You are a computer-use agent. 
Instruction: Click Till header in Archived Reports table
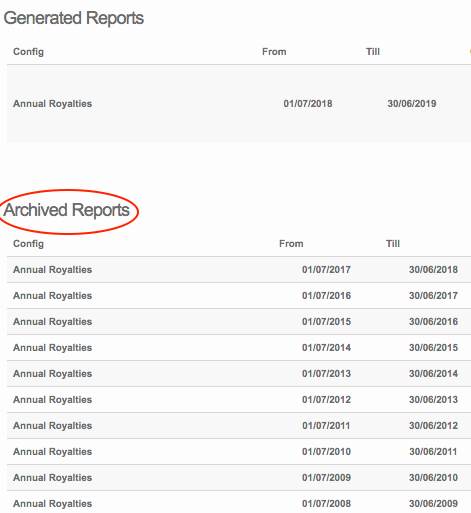[393, 244]
